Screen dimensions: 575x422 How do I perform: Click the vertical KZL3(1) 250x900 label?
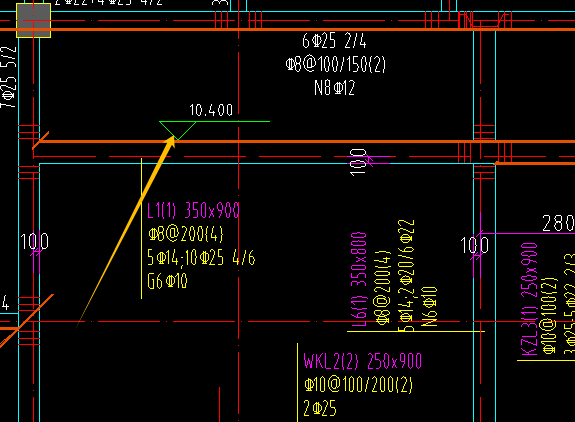click(x=529, y=299)
